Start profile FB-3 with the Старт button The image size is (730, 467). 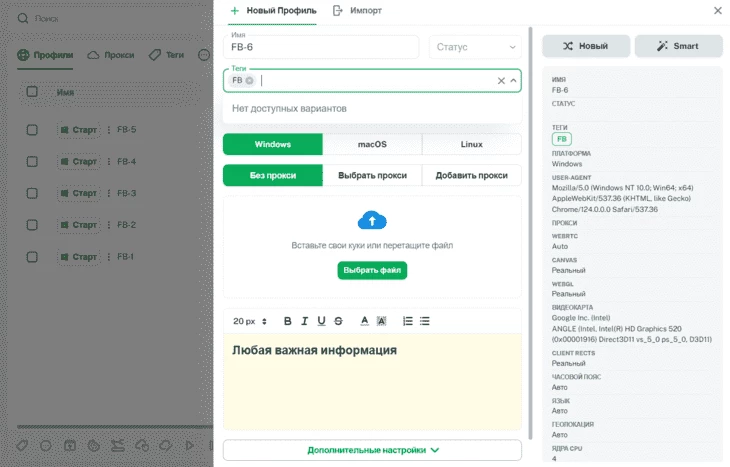point(79,193)
